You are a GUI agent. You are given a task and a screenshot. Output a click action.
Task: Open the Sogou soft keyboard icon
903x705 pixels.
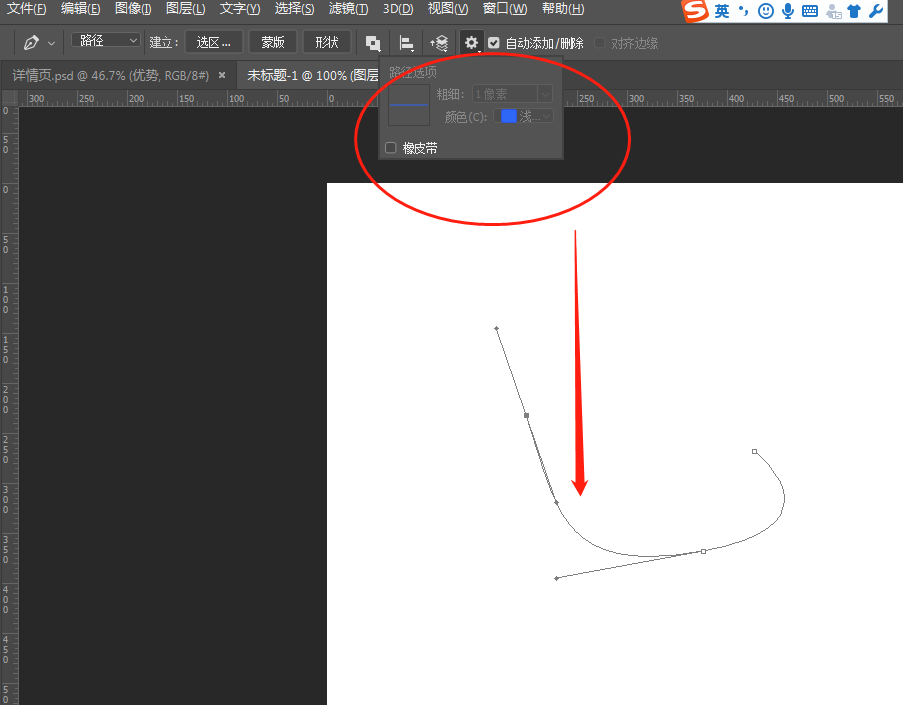[810, 12]
